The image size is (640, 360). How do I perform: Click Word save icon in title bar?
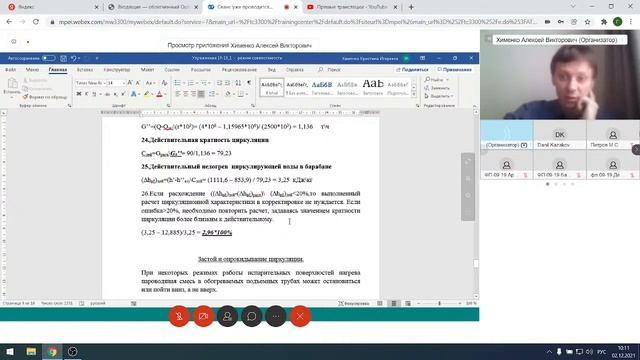pos(63,58)
